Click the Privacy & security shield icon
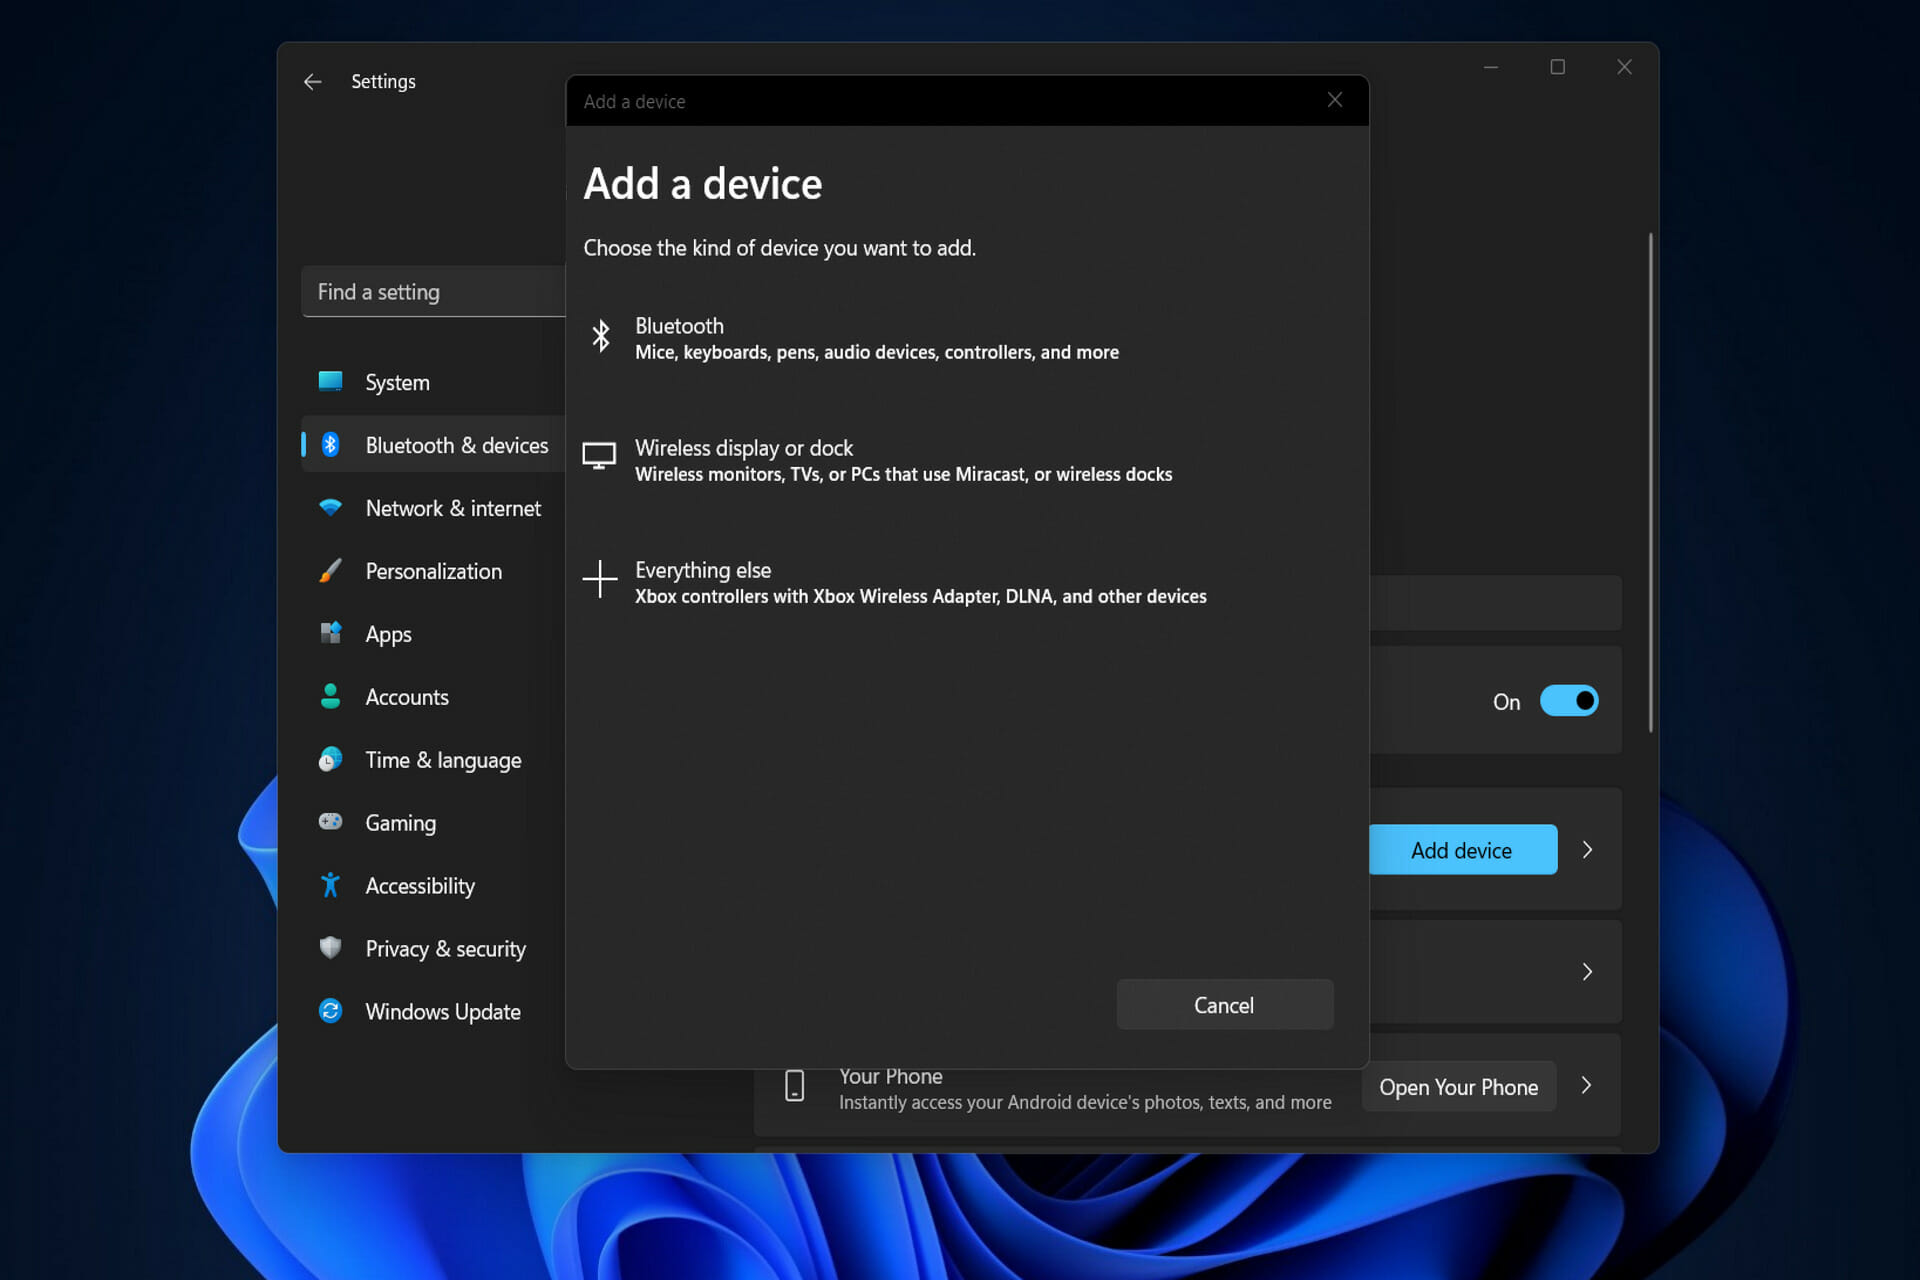 [x=330, y=948]
